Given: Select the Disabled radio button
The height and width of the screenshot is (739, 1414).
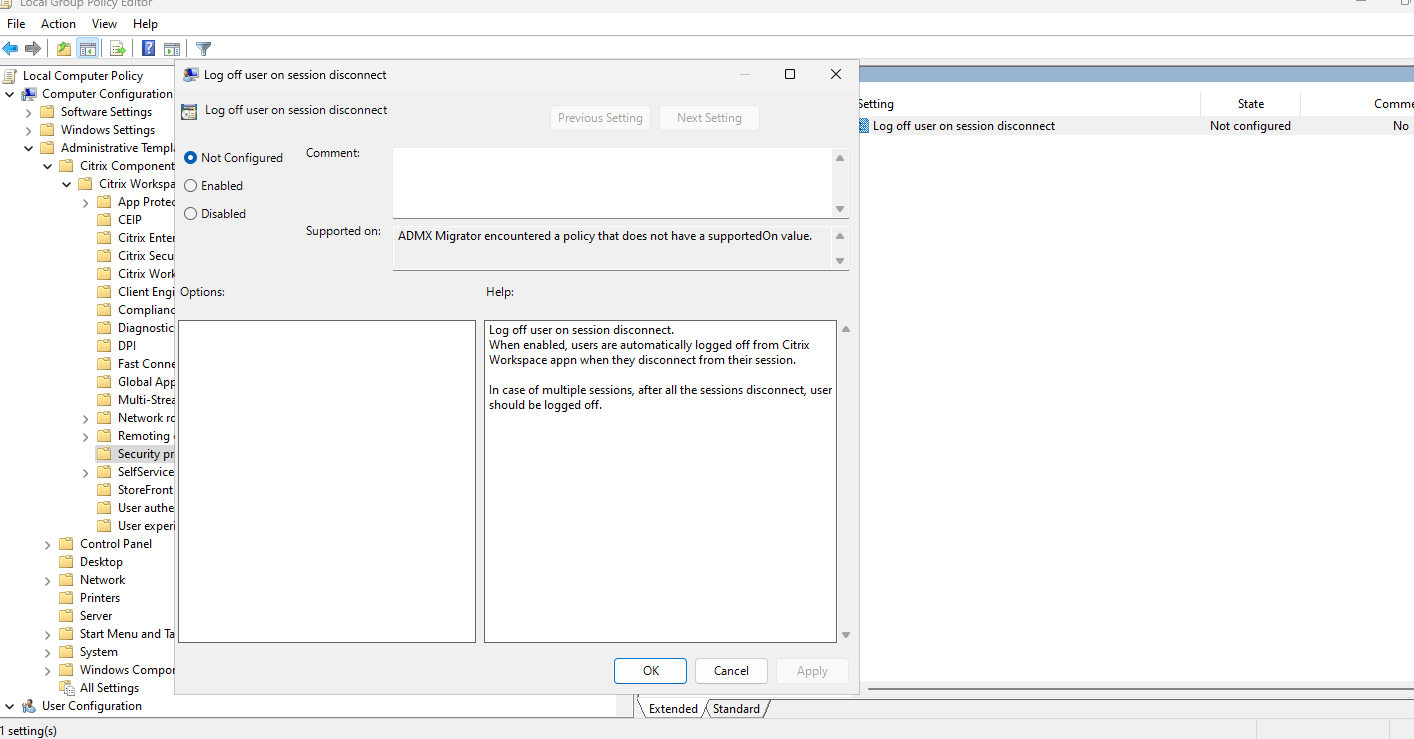Looking at the screenshot, I should (x=191, y=214).
